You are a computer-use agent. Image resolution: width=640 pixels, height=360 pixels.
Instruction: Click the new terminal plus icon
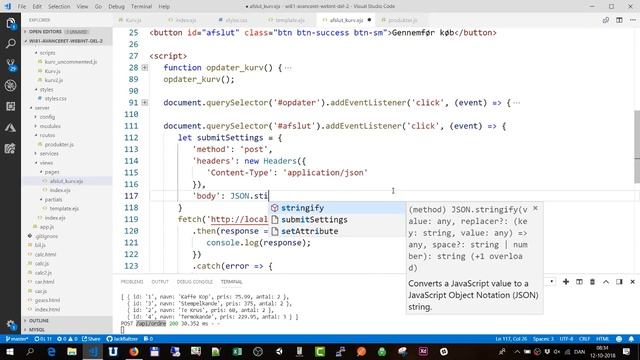[566, 282]
